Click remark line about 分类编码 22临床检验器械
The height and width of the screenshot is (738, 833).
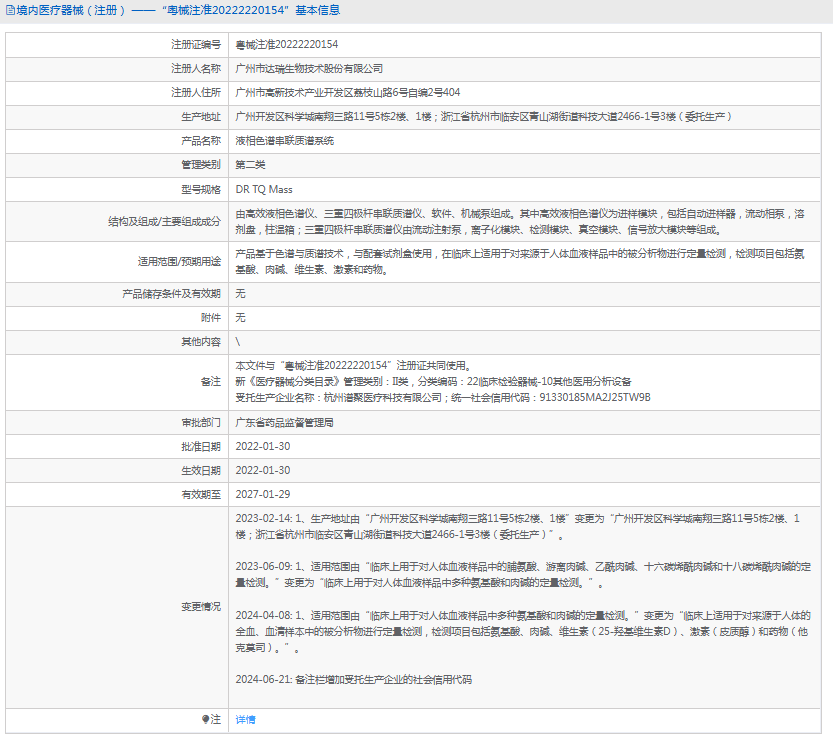[434, 381]
